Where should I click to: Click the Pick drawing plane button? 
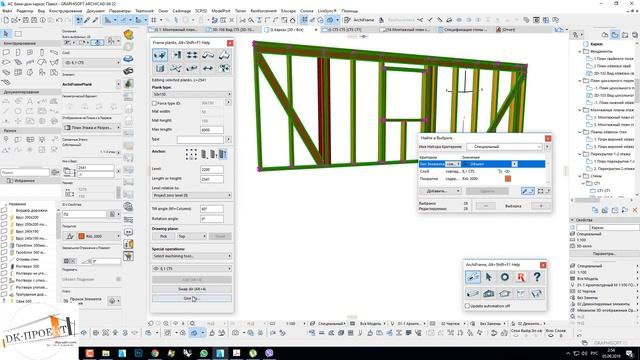pos(163,236)
